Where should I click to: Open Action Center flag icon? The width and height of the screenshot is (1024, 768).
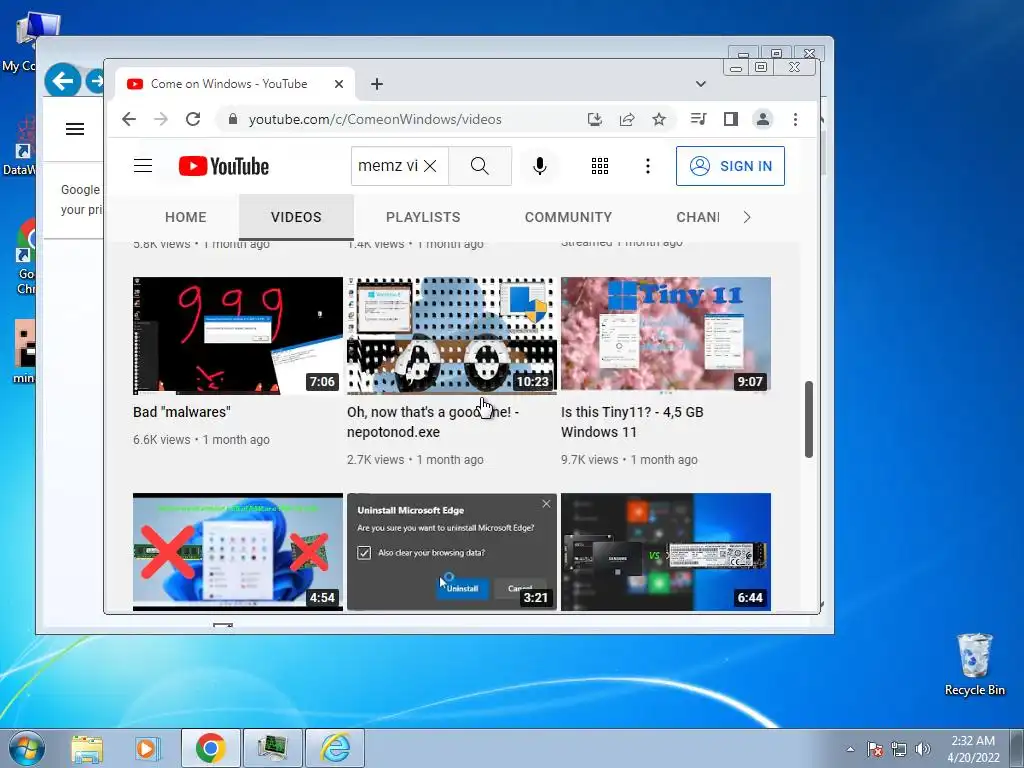tap(875, 749)
